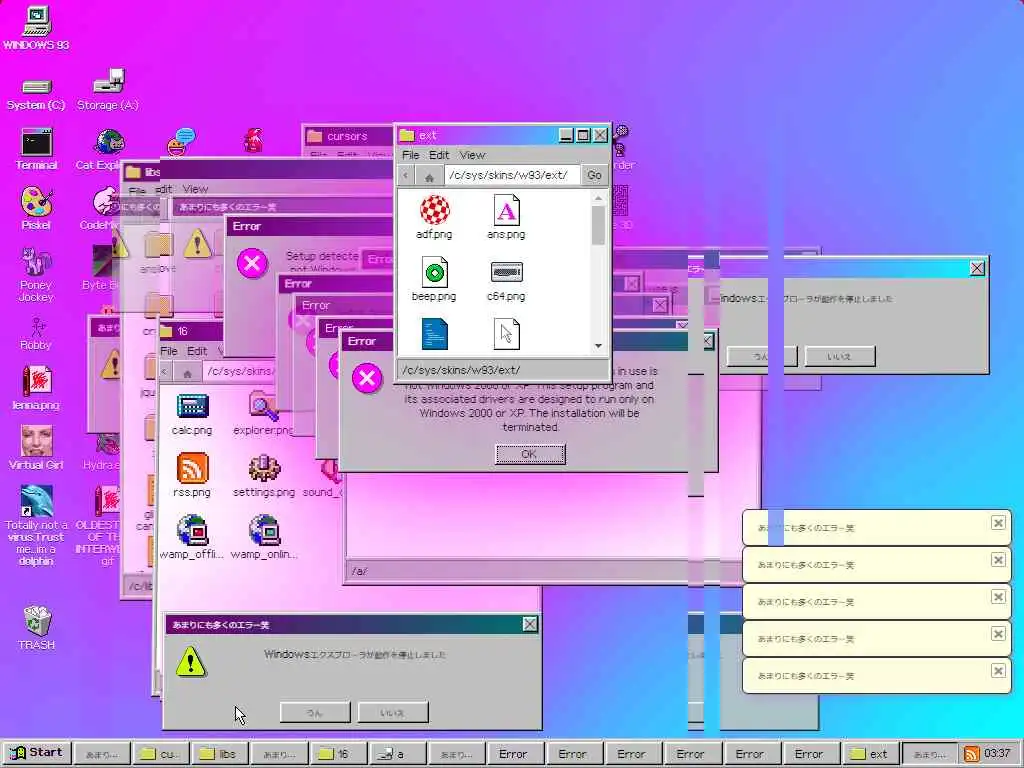Click the back arrow in ext window toolbar
Viewport: 1024px width, 768px height.
[406, 176]
